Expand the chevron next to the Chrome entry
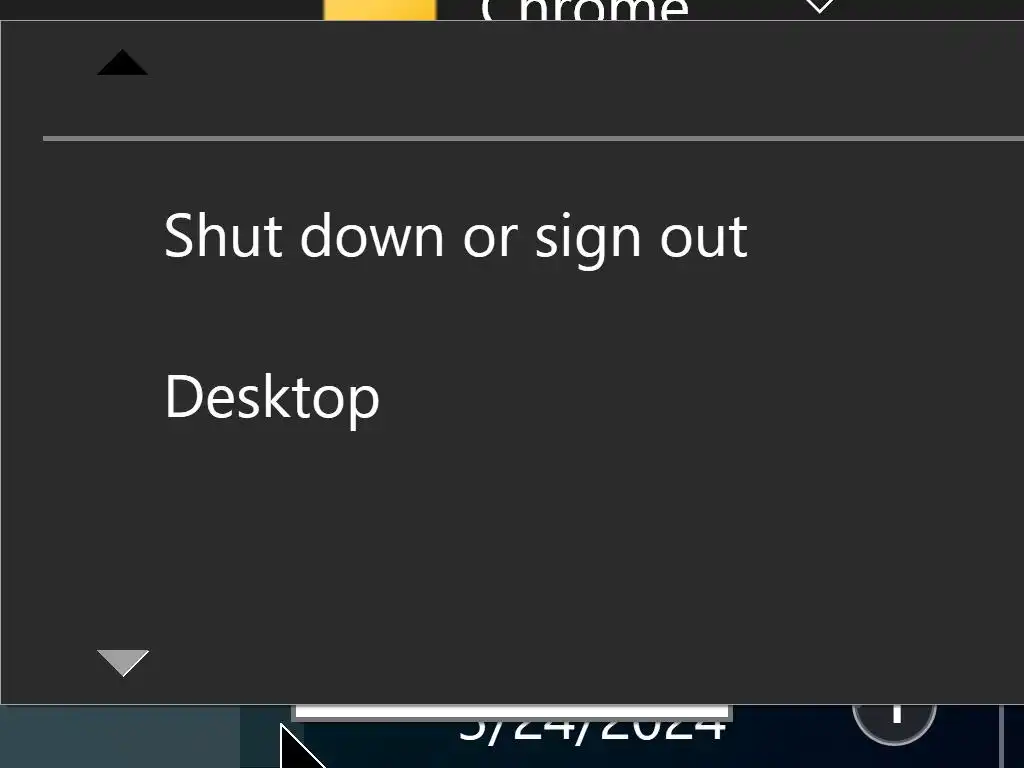The height and width of the screenshot is (768, 1024). point(819,7)
